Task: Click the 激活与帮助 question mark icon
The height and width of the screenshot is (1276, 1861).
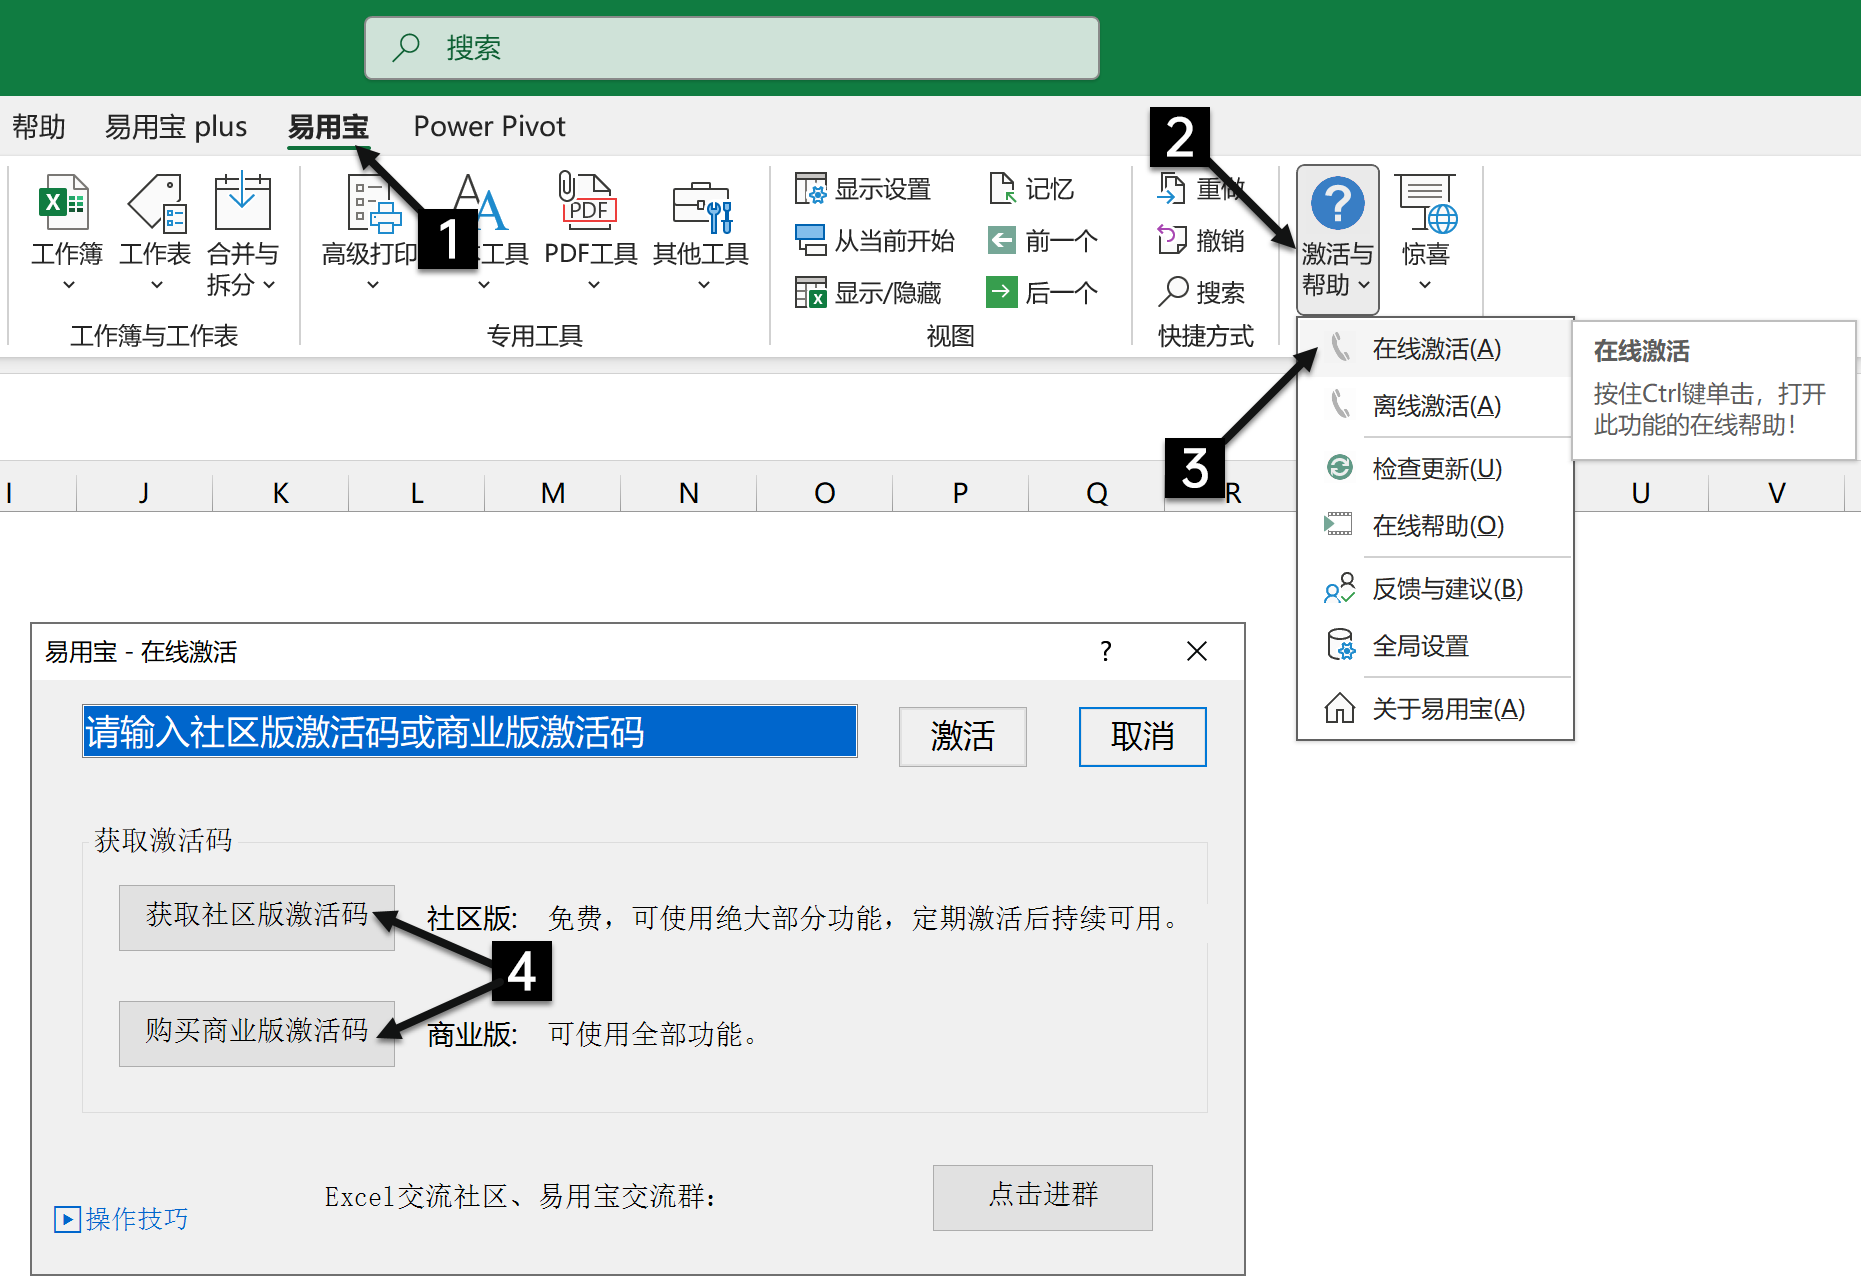Action: point(1337,203)
